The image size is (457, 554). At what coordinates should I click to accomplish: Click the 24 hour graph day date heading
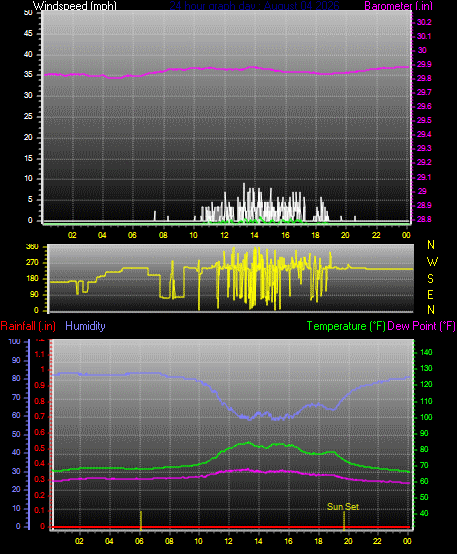click(254, 6)
